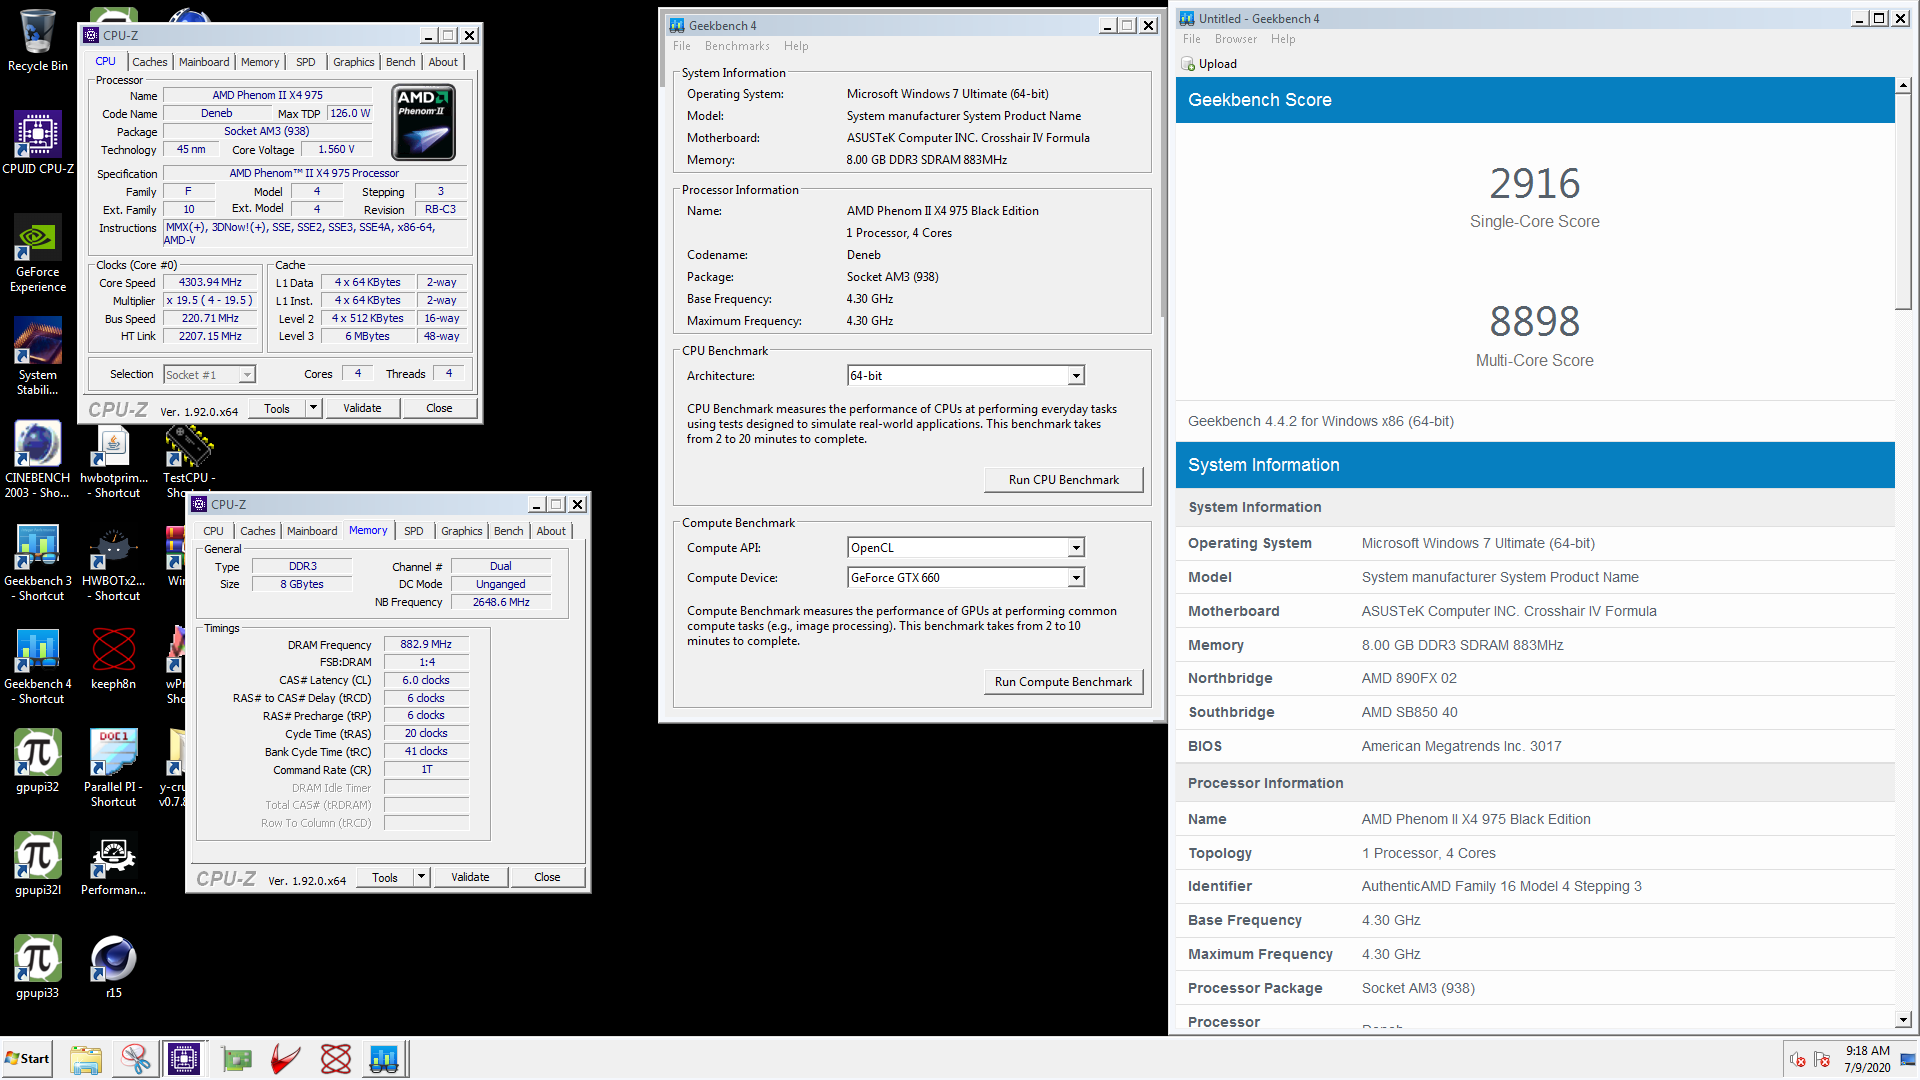
Task: Open graphics card taskbar icon
Action: coord(236,1058)
